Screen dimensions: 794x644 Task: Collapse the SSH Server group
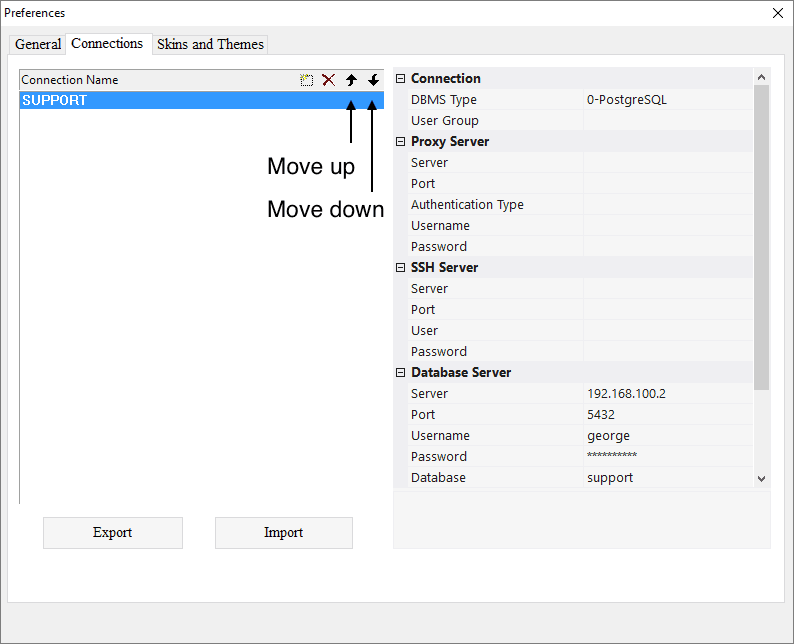pos(401,268)
